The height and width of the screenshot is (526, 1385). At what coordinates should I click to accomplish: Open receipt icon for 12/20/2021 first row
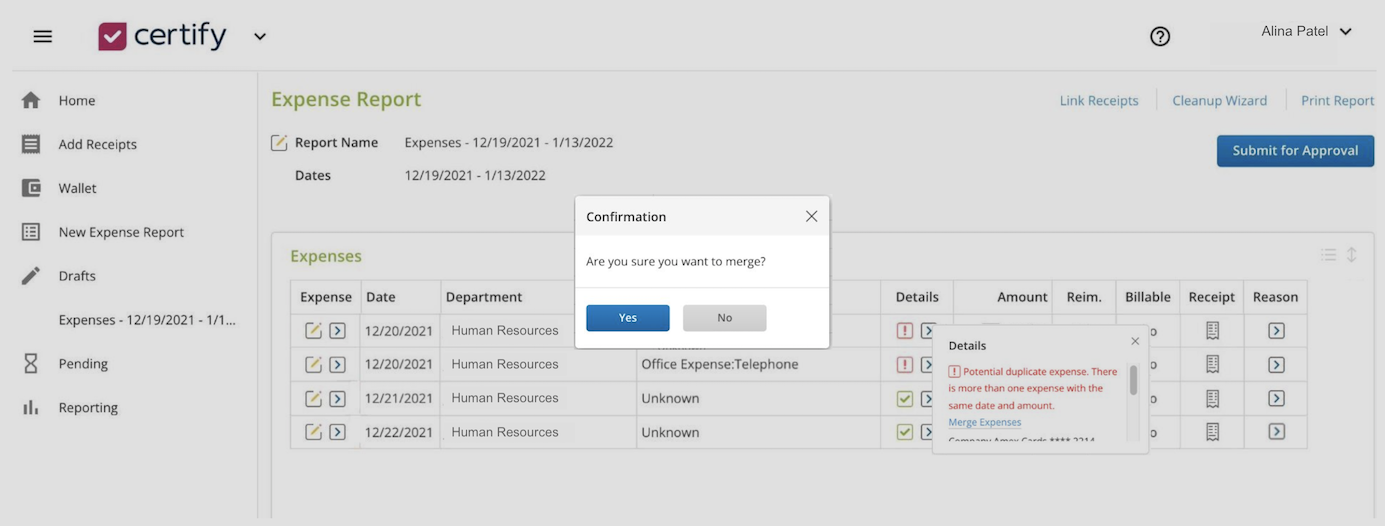1212,331
